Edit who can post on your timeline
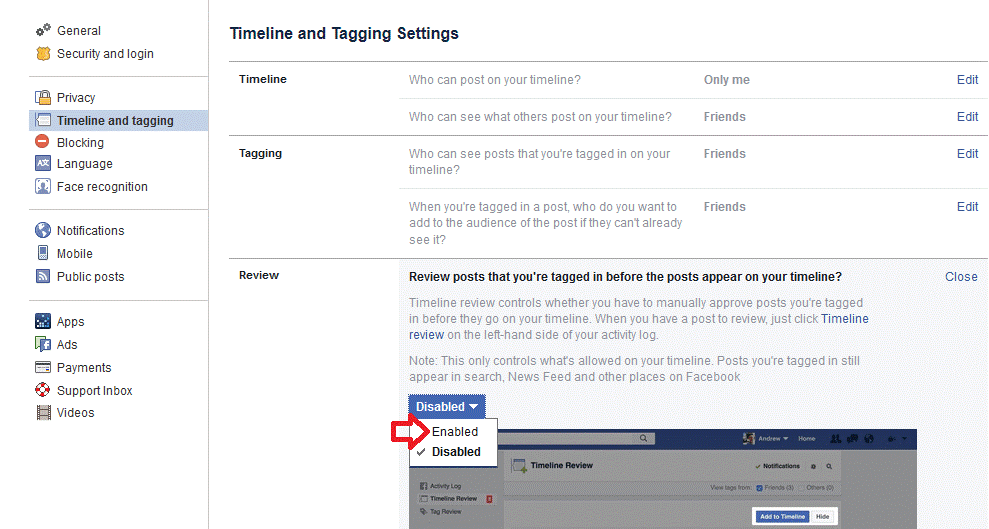This screenshot has width=989, height=529. (968, 79)
